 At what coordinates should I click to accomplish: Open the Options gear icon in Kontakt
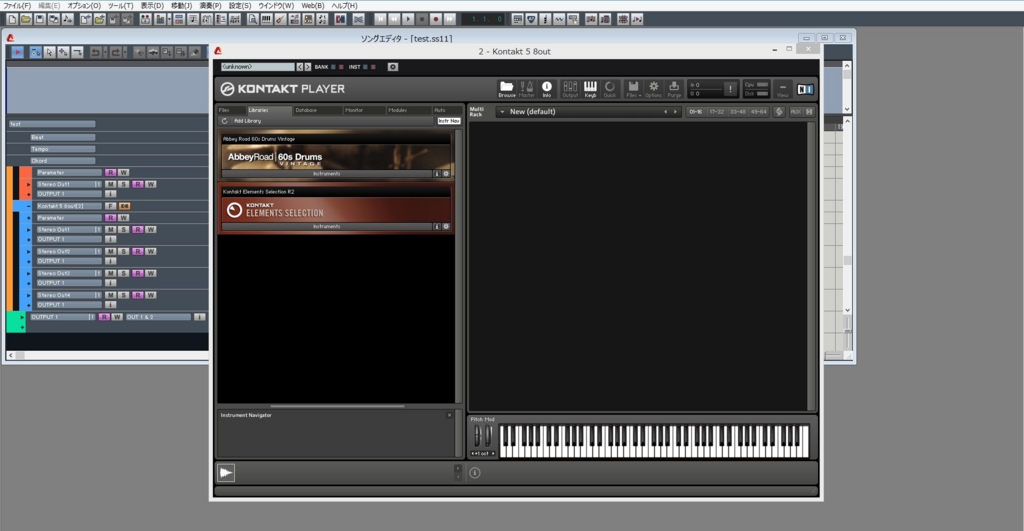(x=653, y=89)
